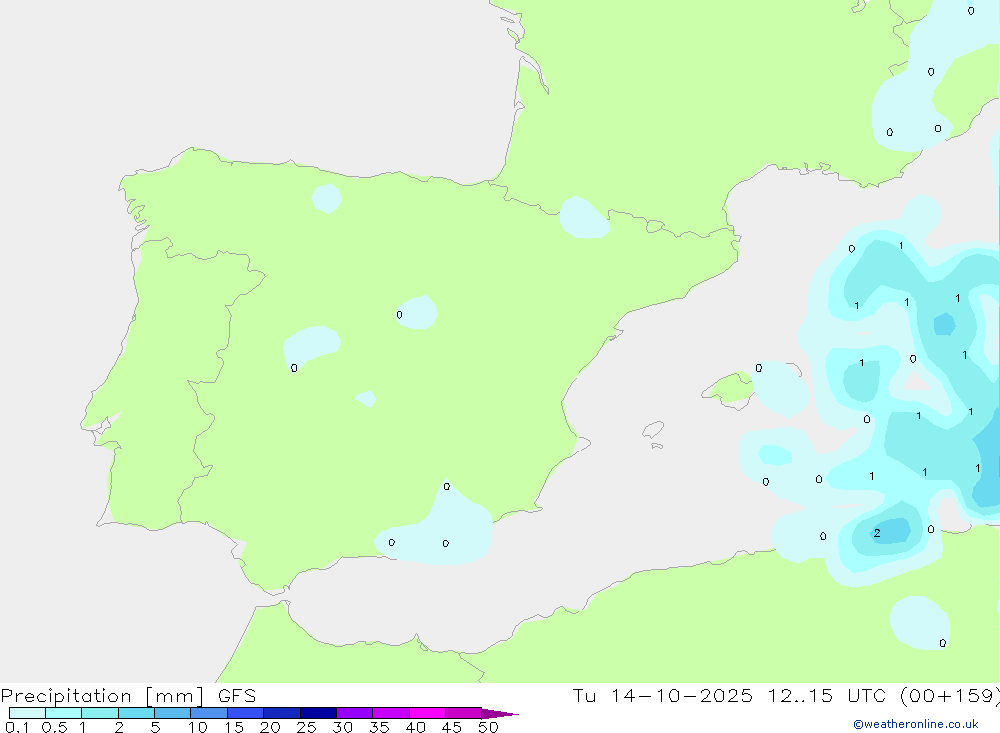Screen dimensions: 1000x733
Task: Click the "12..15 UTC" time text
Action: click(x=827, y=695)
